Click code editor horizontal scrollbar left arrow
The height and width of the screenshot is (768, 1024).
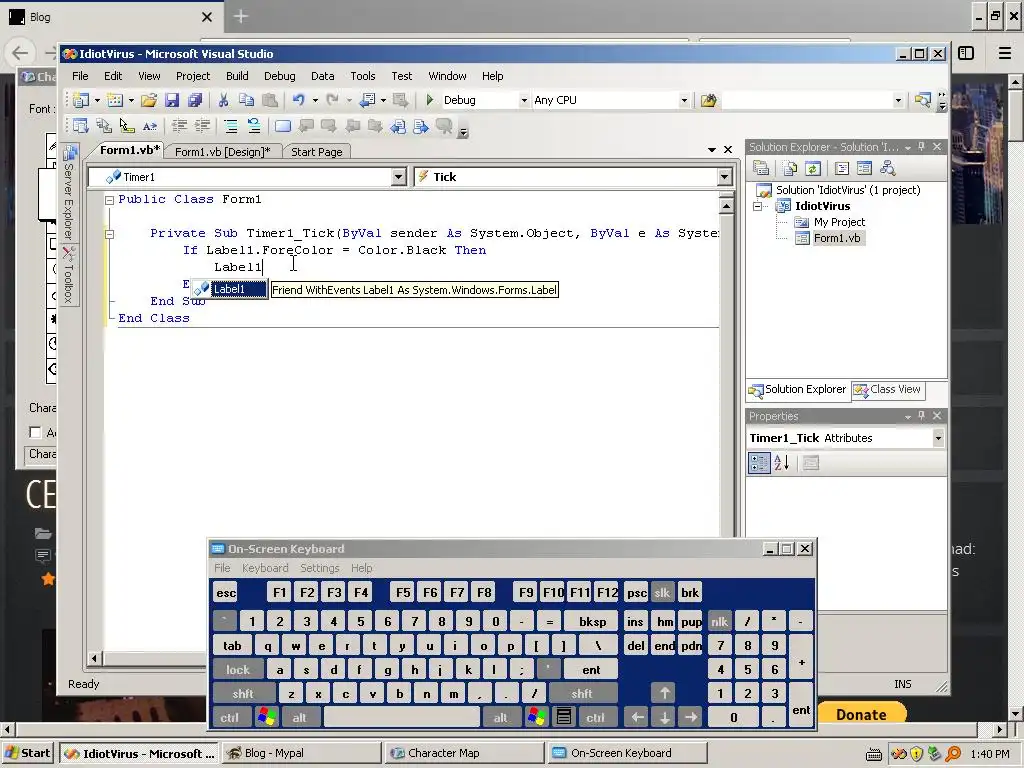95,658
